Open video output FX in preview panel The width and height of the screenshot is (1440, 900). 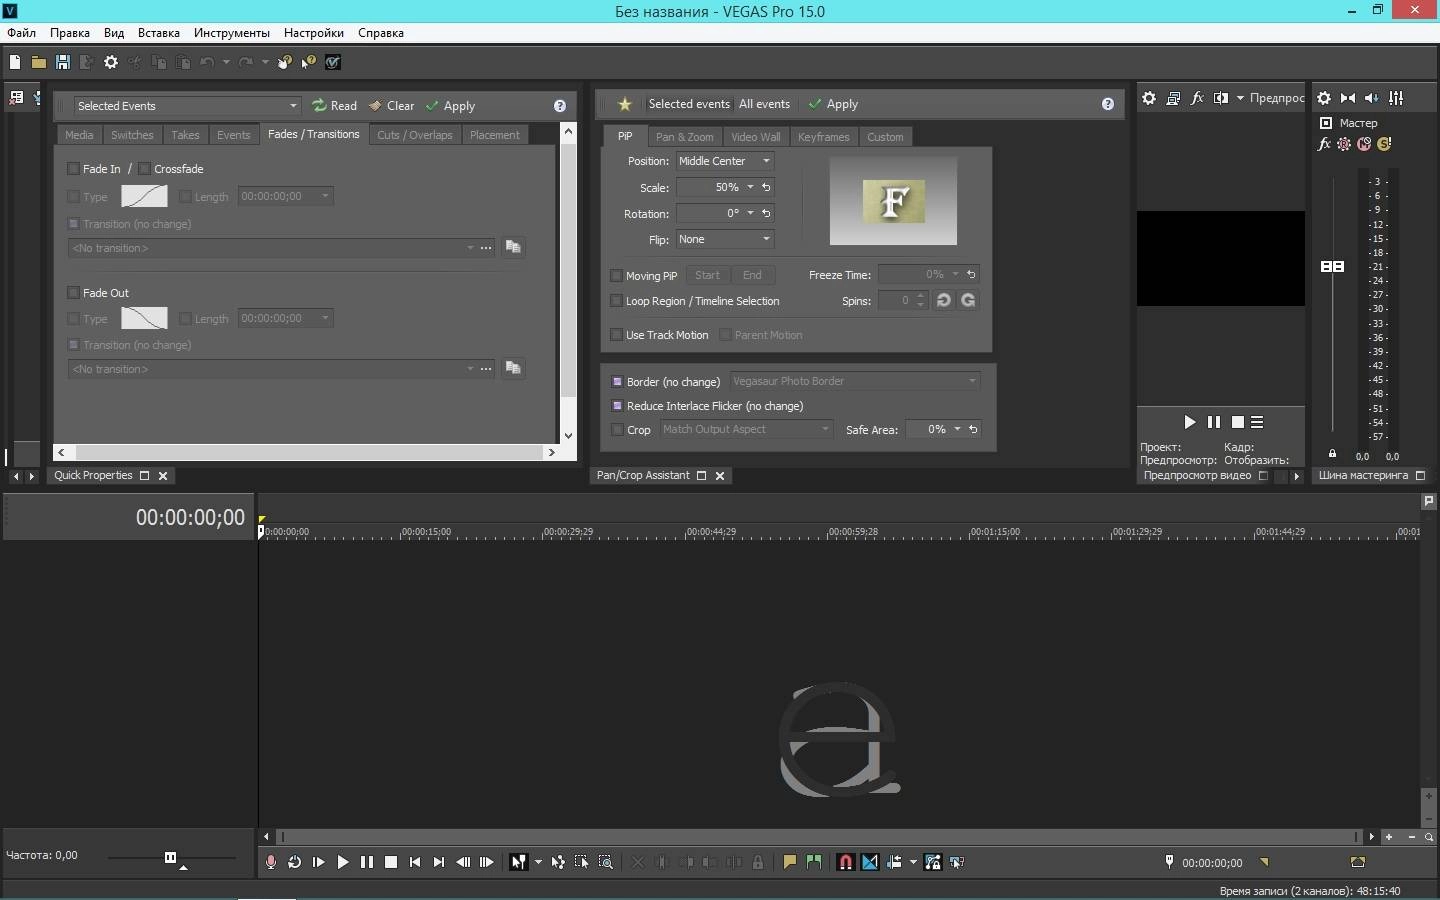[x=1197, y=98]
